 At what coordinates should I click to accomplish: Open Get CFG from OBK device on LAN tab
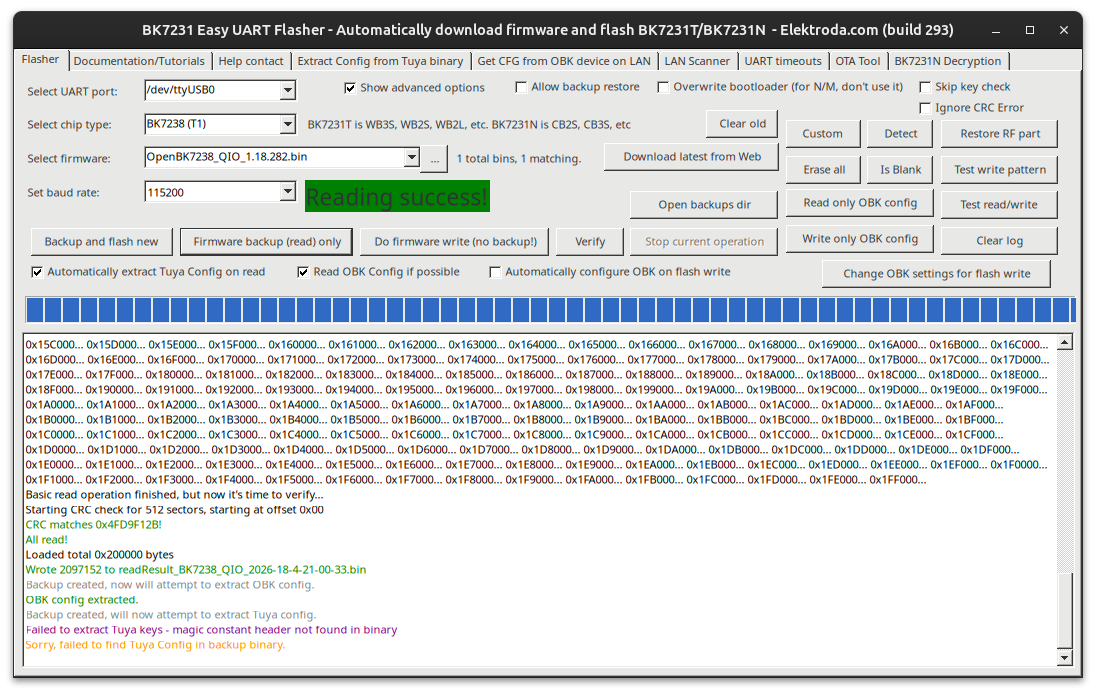click(x=564, y=61)
